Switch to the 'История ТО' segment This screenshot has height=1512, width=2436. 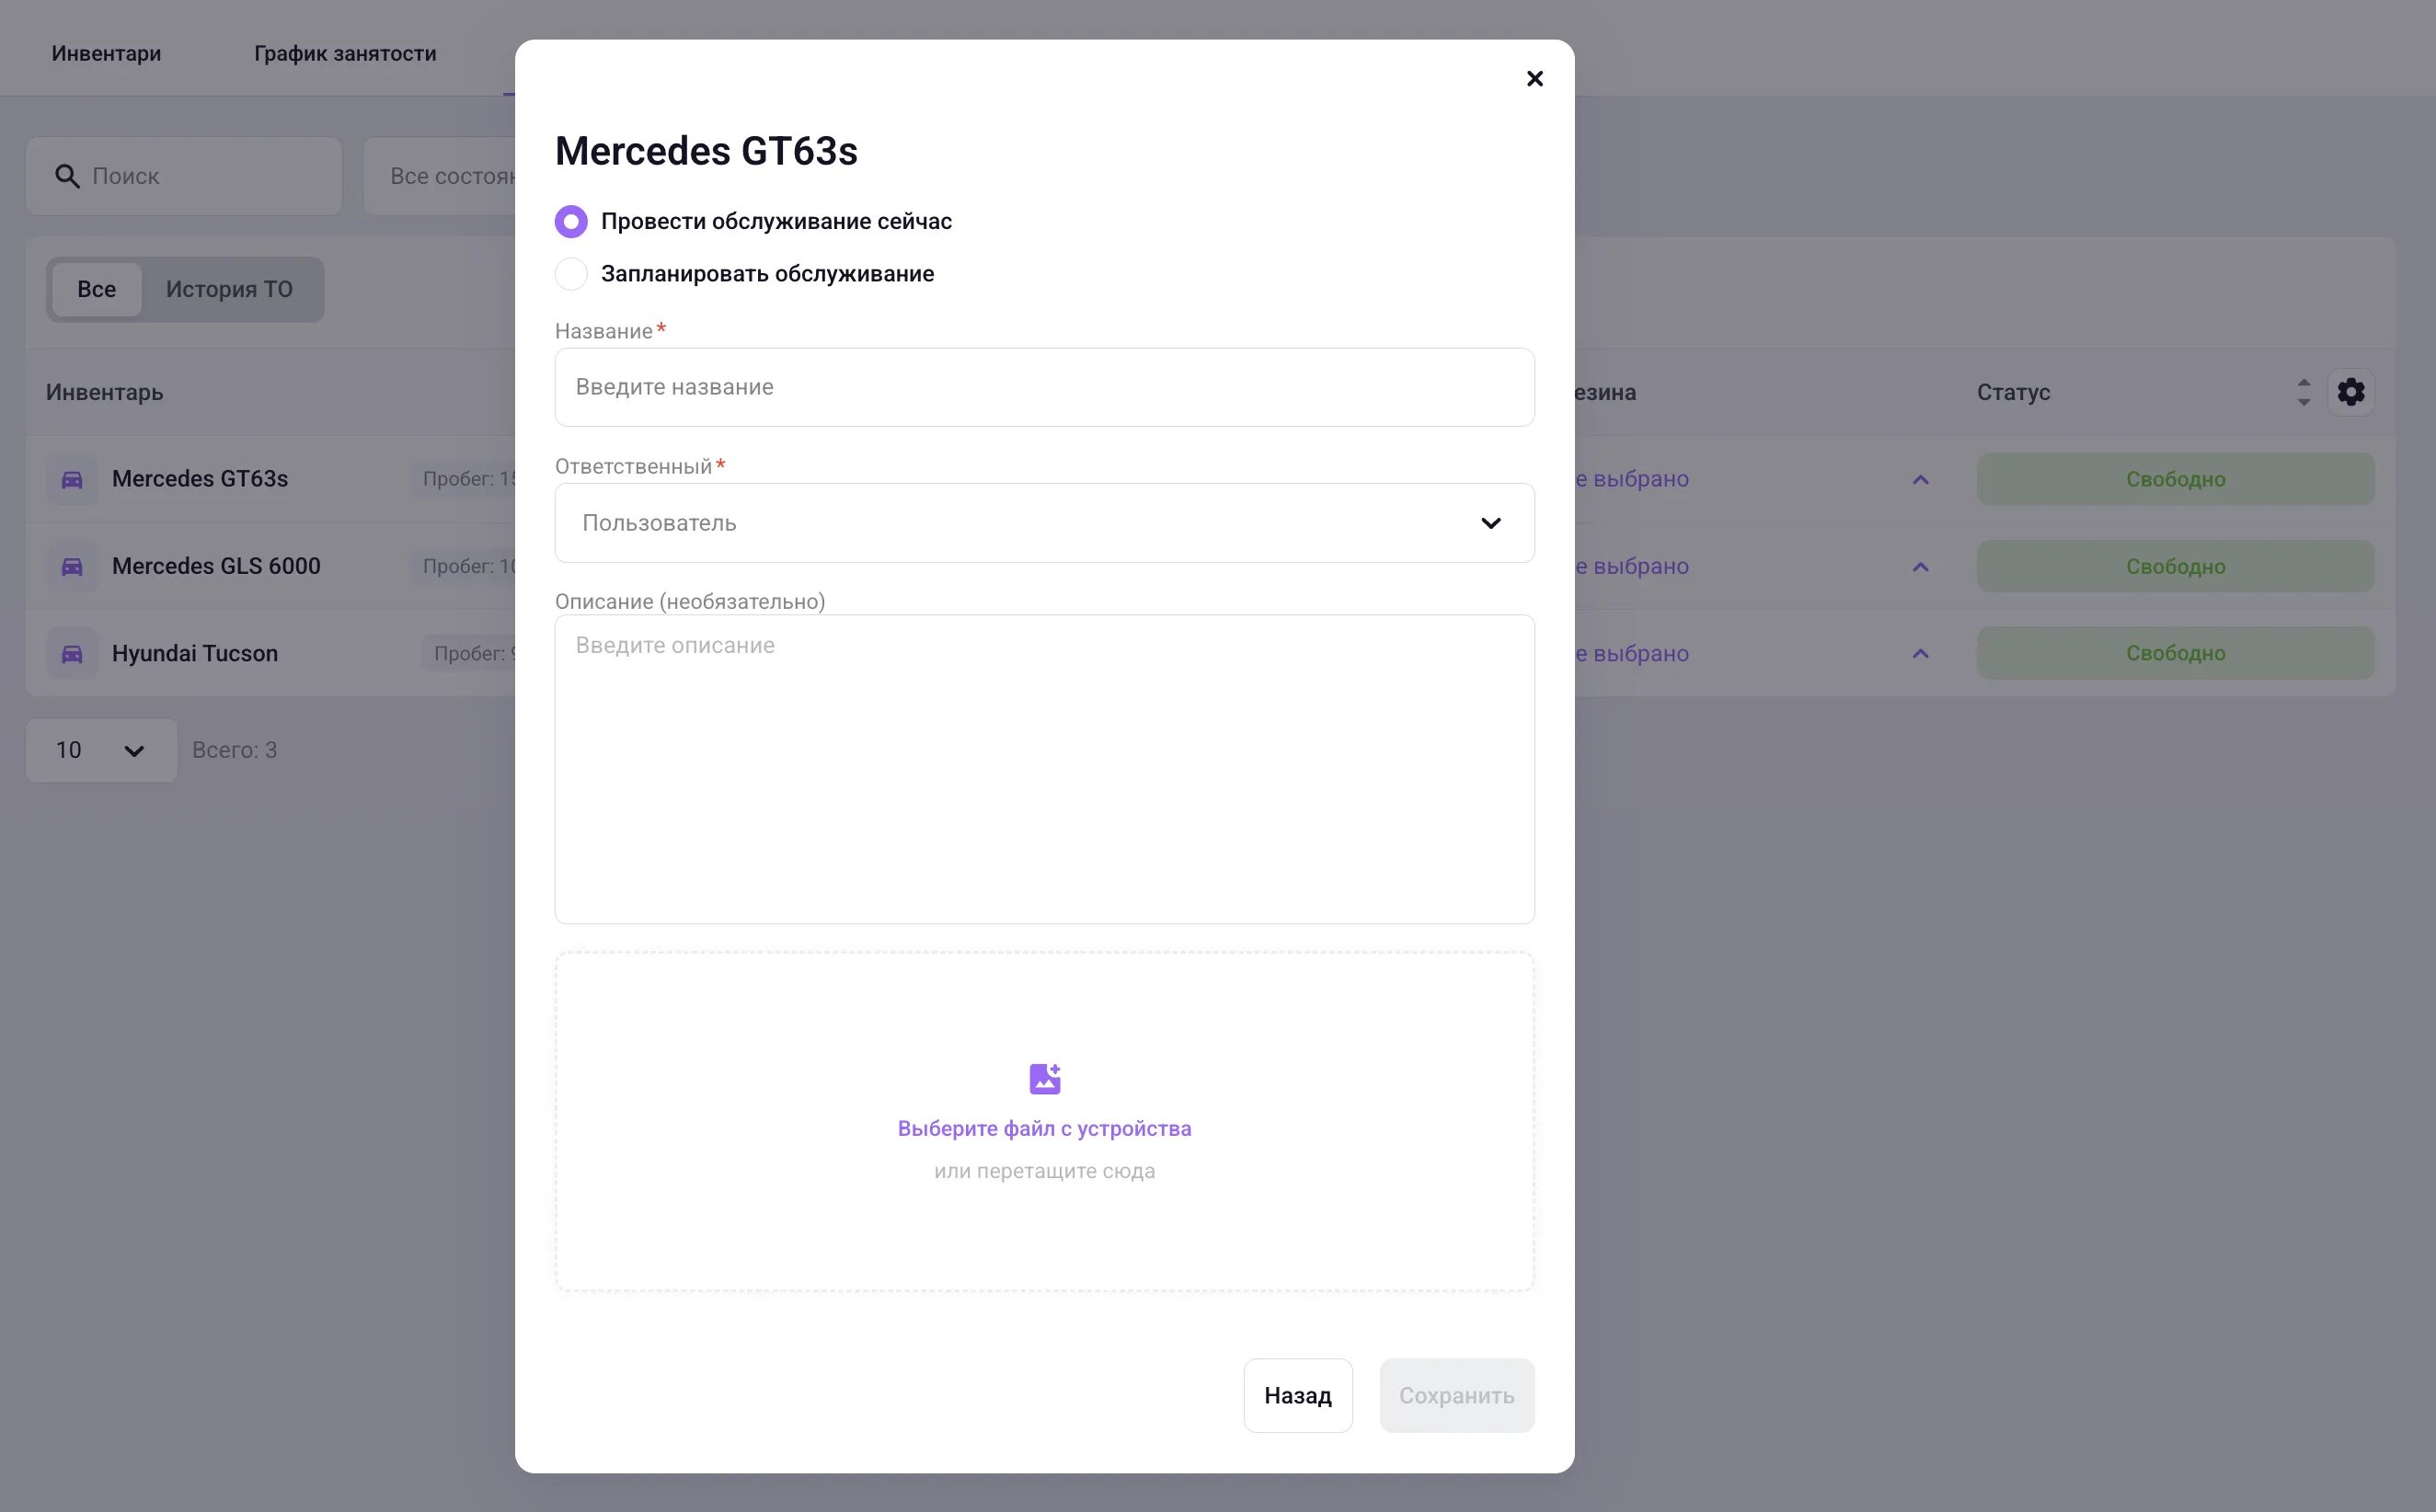[x=229, y=289]
